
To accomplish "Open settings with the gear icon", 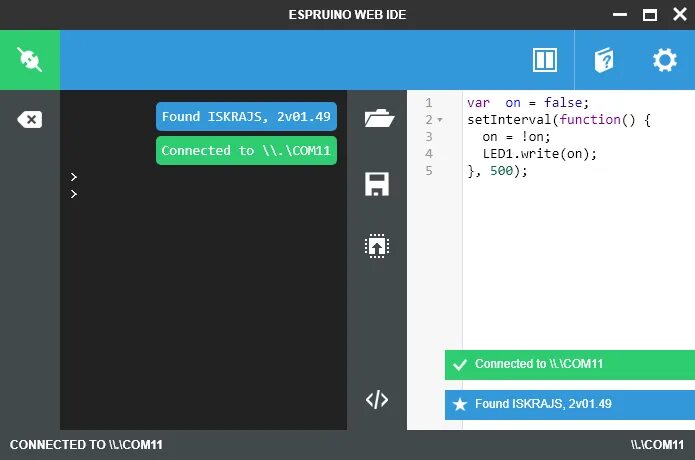I will pyautogui.click(x=664, y=60).
